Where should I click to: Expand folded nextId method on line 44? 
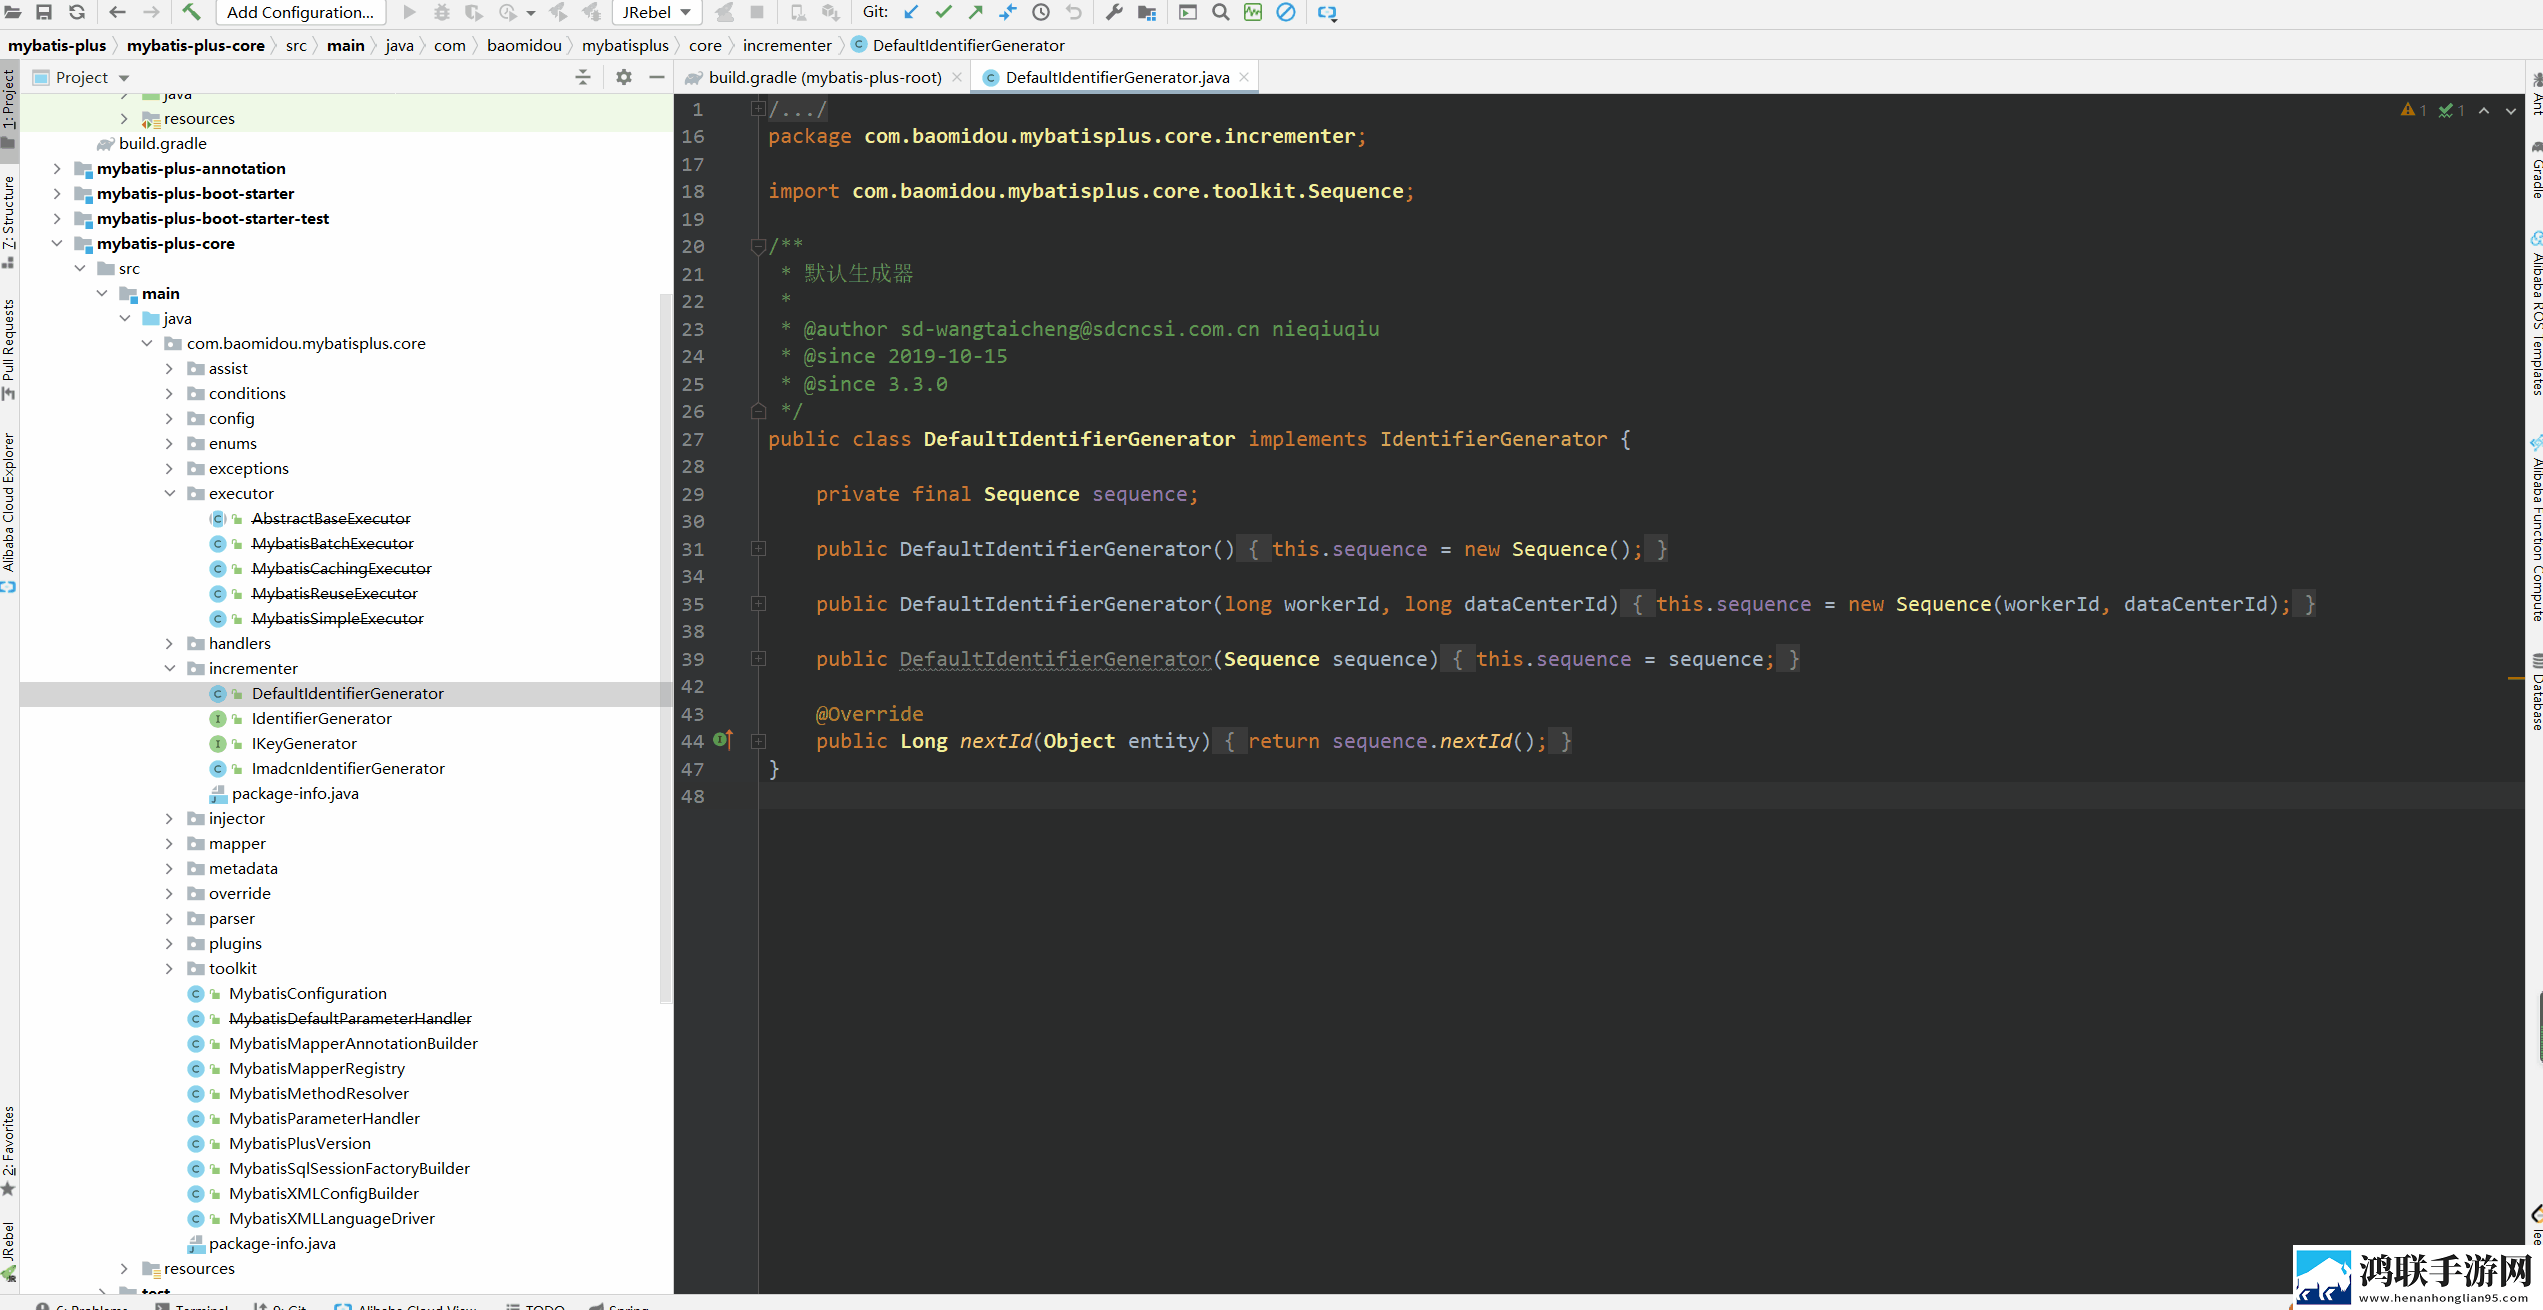click(x=758, y=741)
